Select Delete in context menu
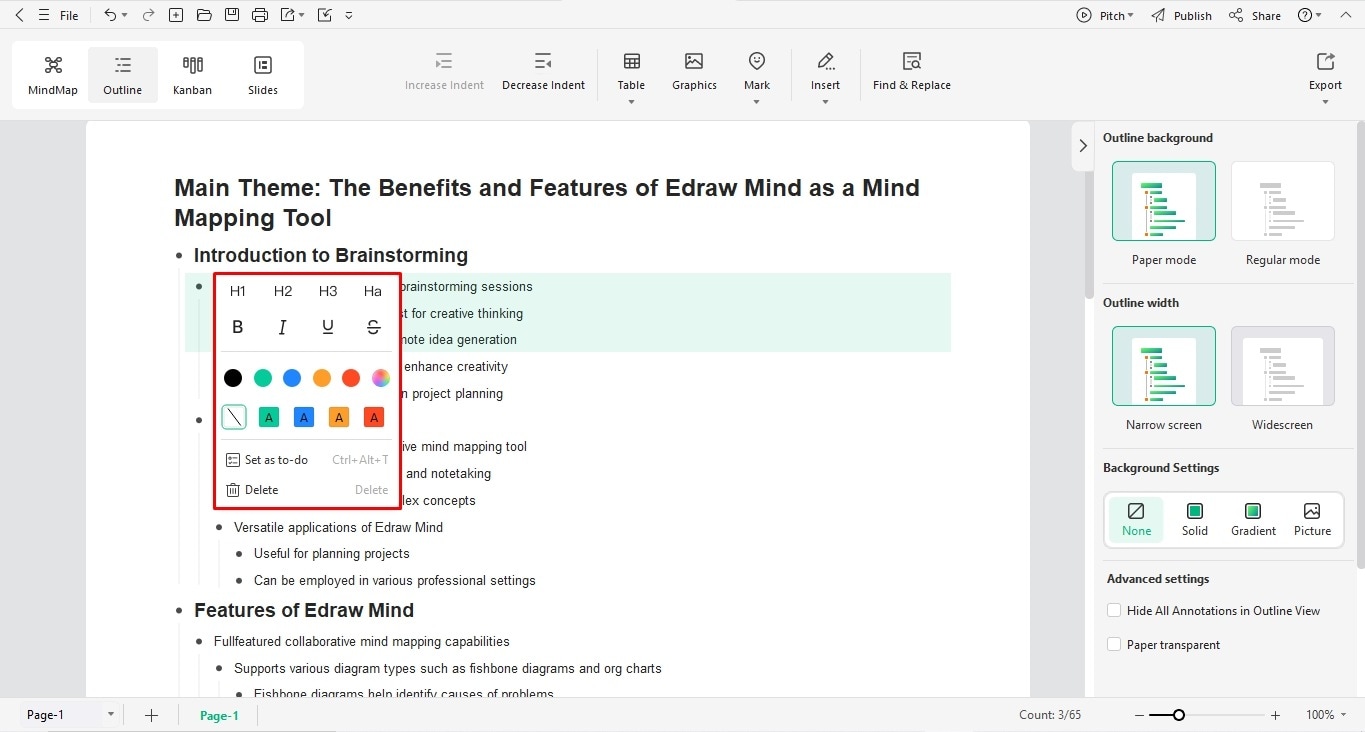The image size is (1365, 732). point(307,490)
